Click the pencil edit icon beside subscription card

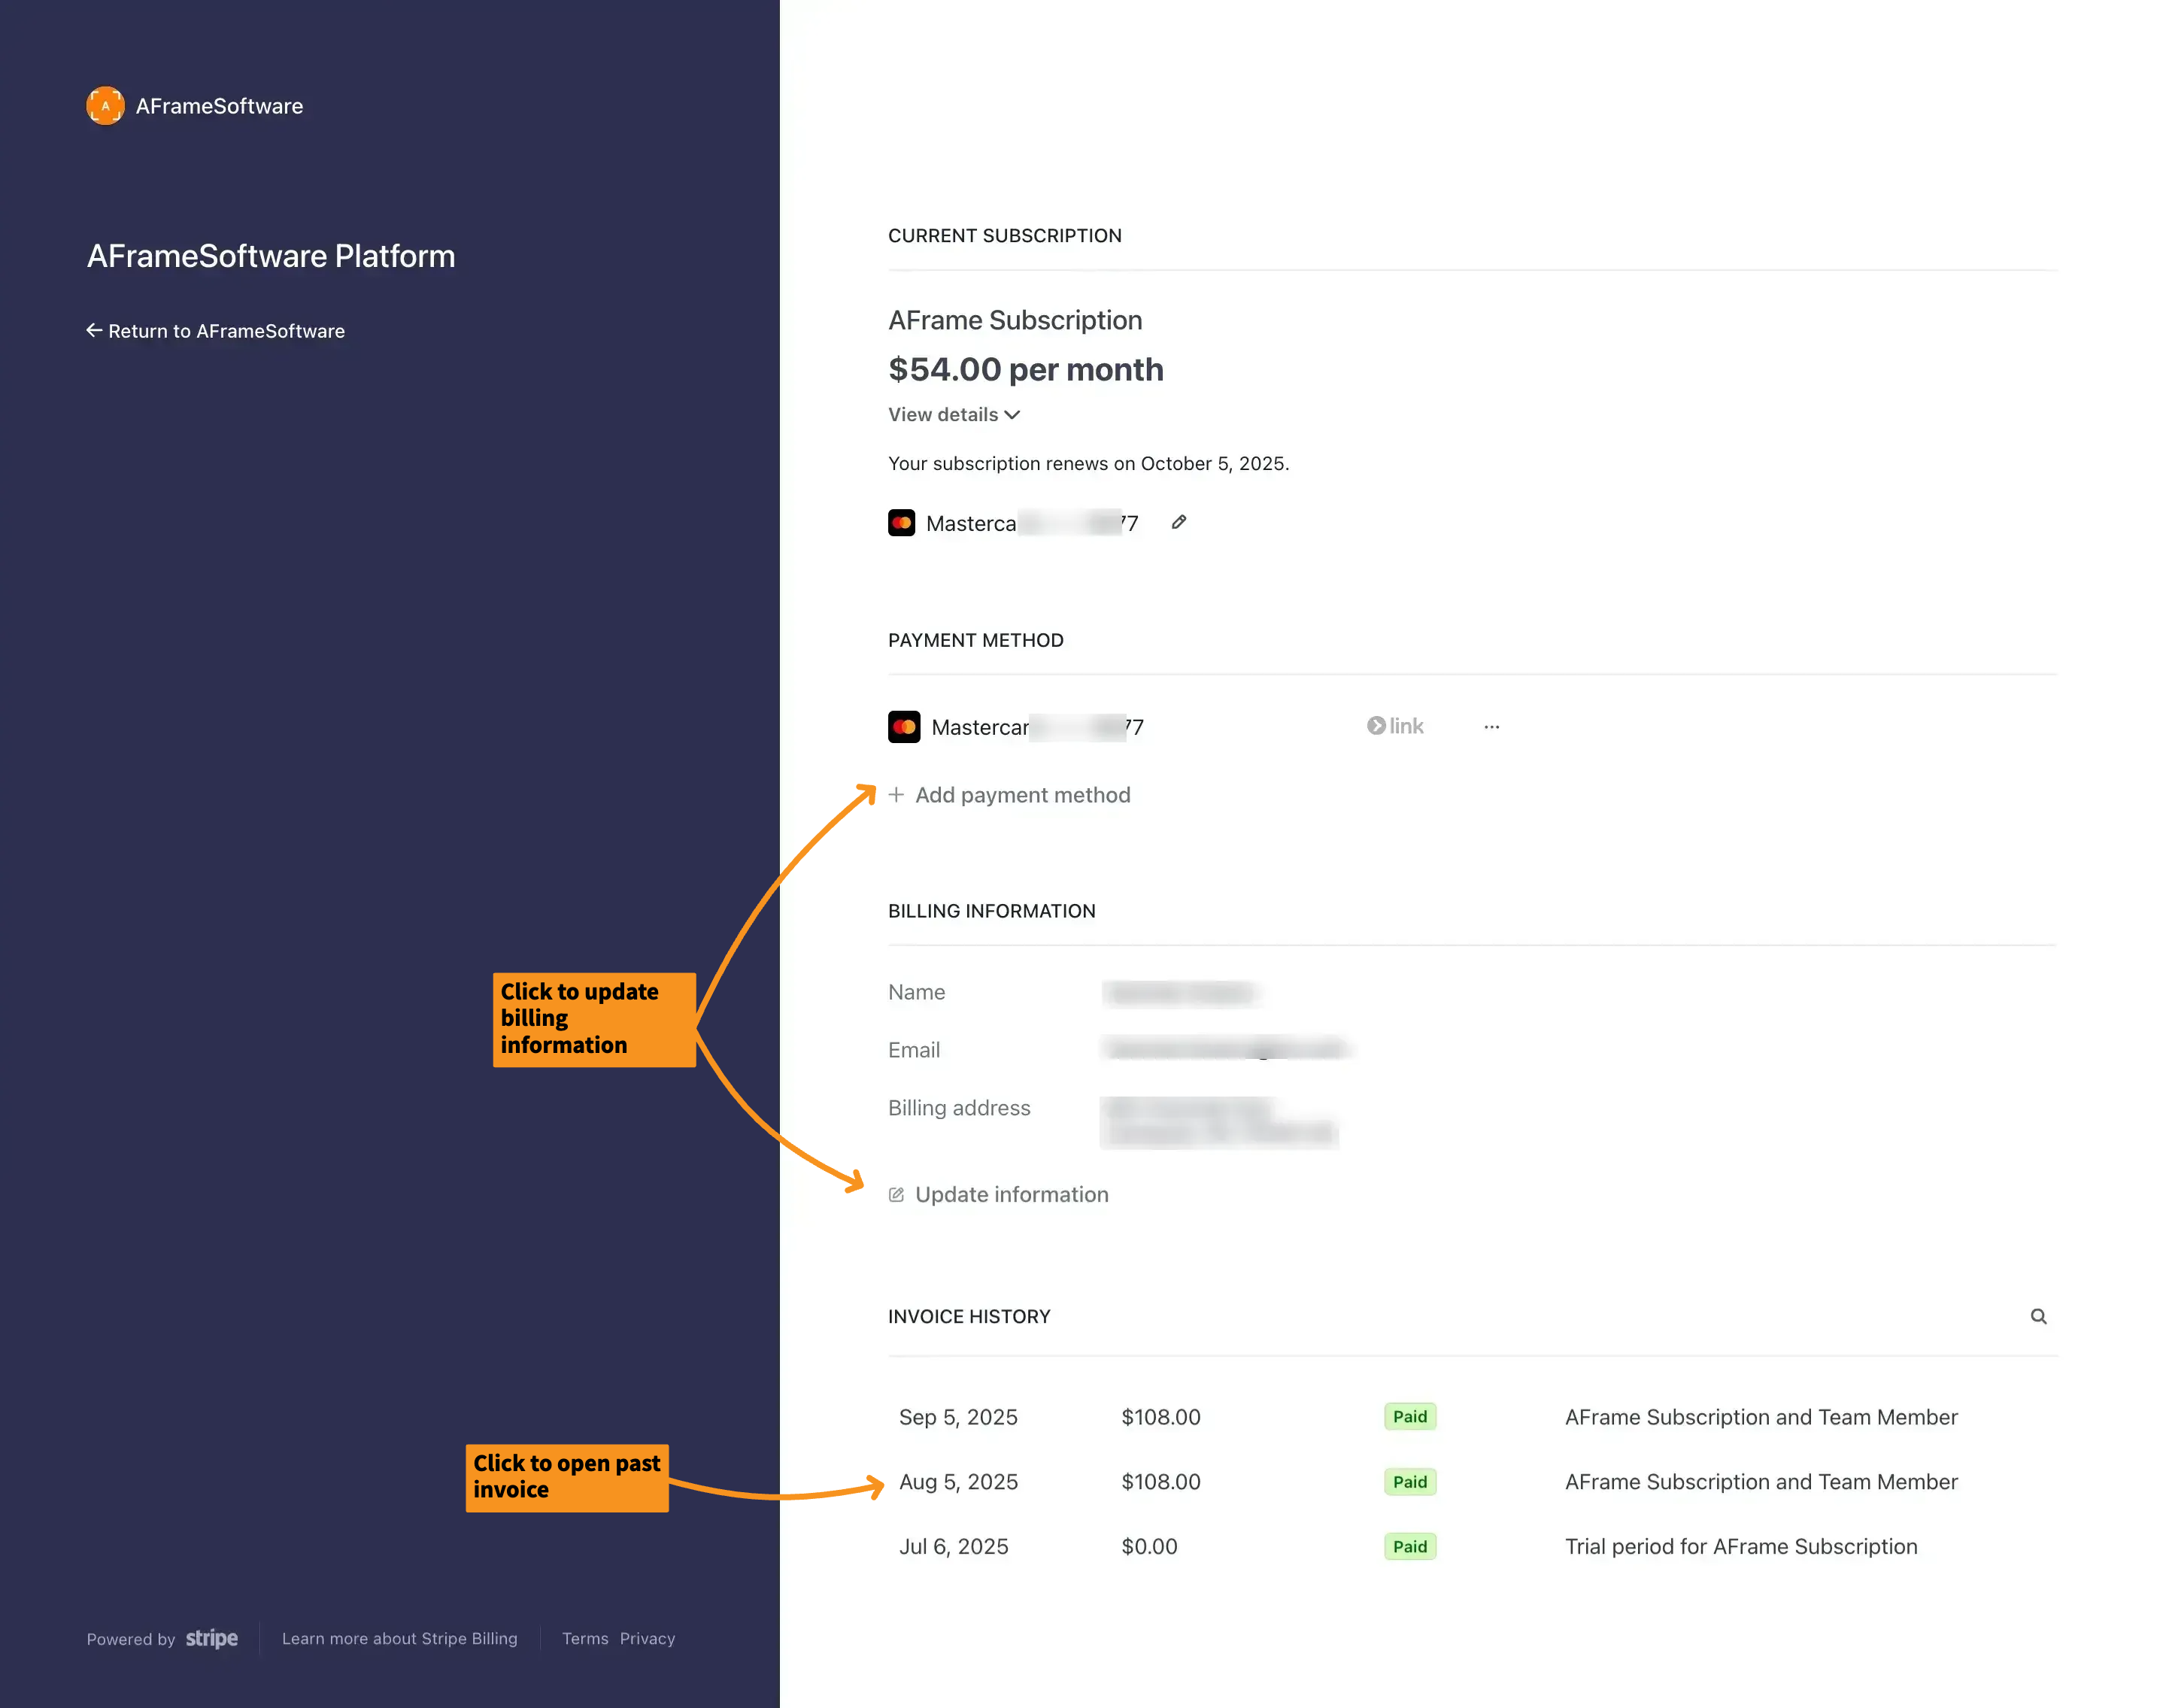1179,522
